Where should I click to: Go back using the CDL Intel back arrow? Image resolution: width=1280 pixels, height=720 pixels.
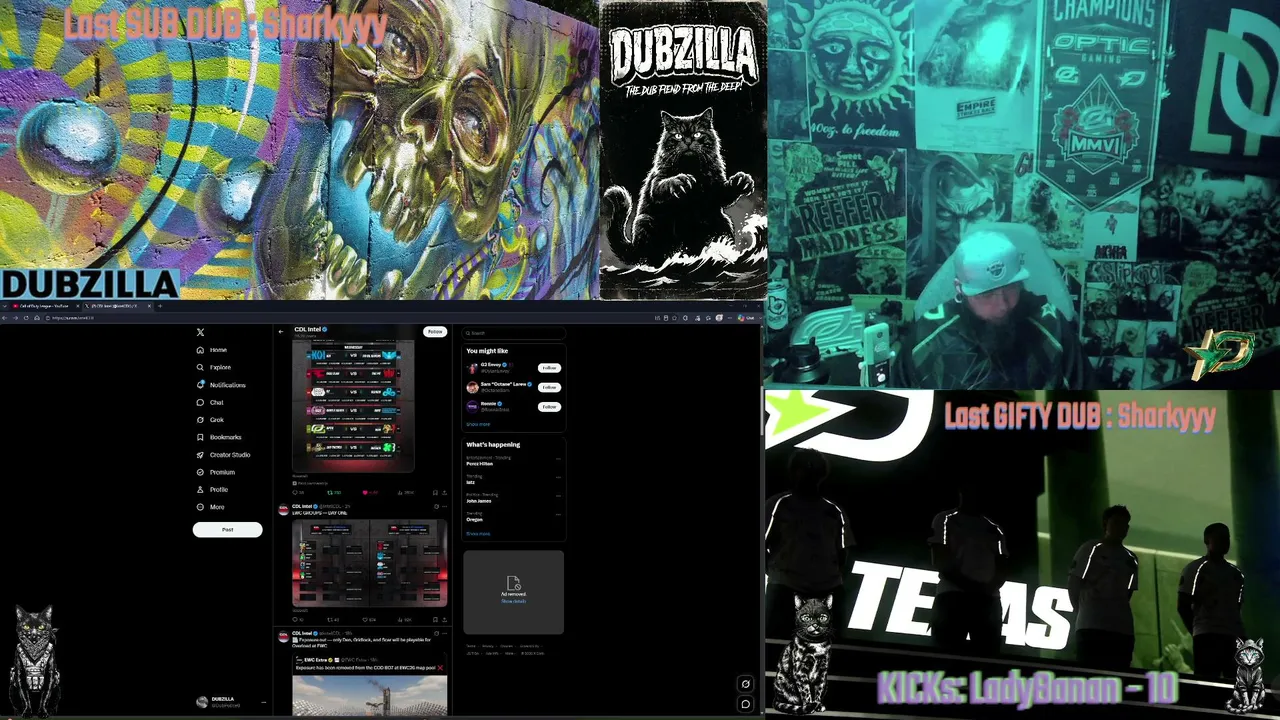pos(281,331)
